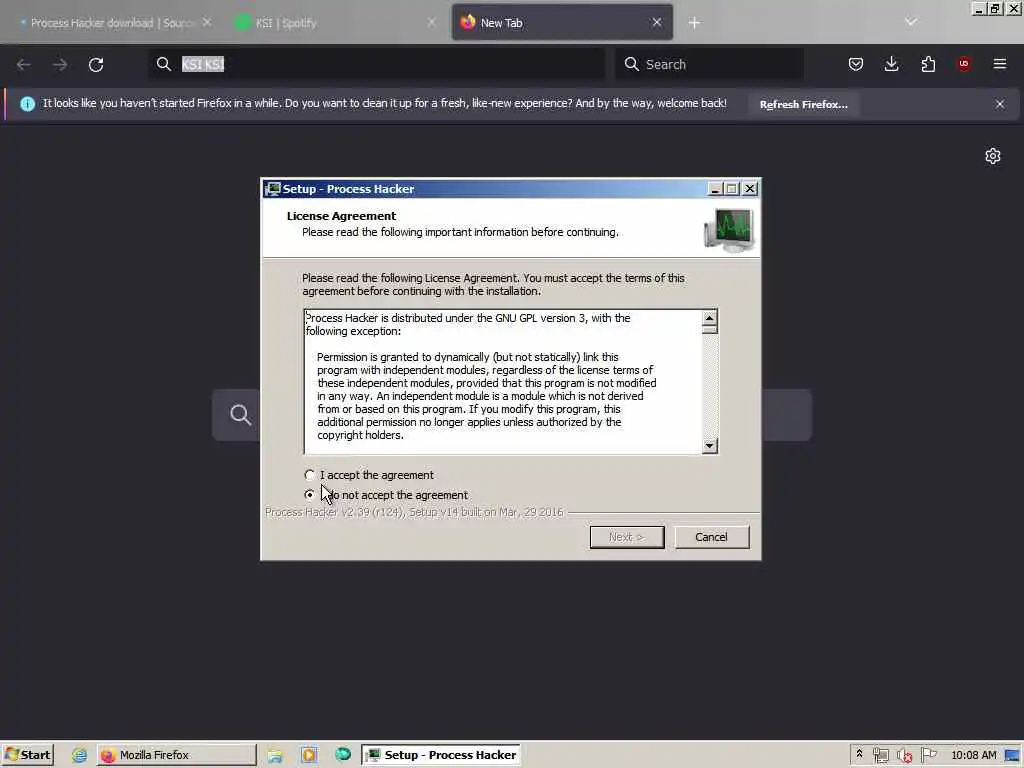Click the Spotify favicon on KSI tab

(243, 22)
